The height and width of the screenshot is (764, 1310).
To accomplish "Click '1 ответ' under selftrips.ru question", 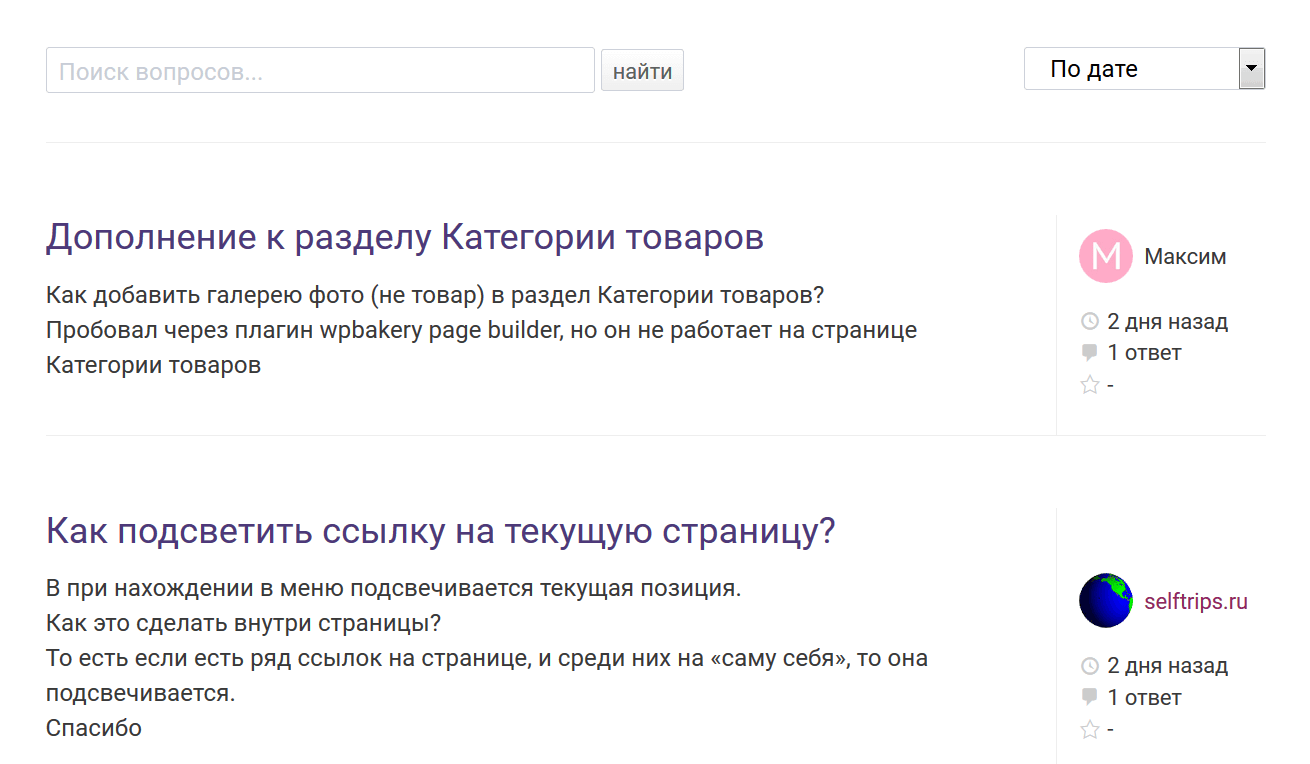I will [x=1144, y=697].
